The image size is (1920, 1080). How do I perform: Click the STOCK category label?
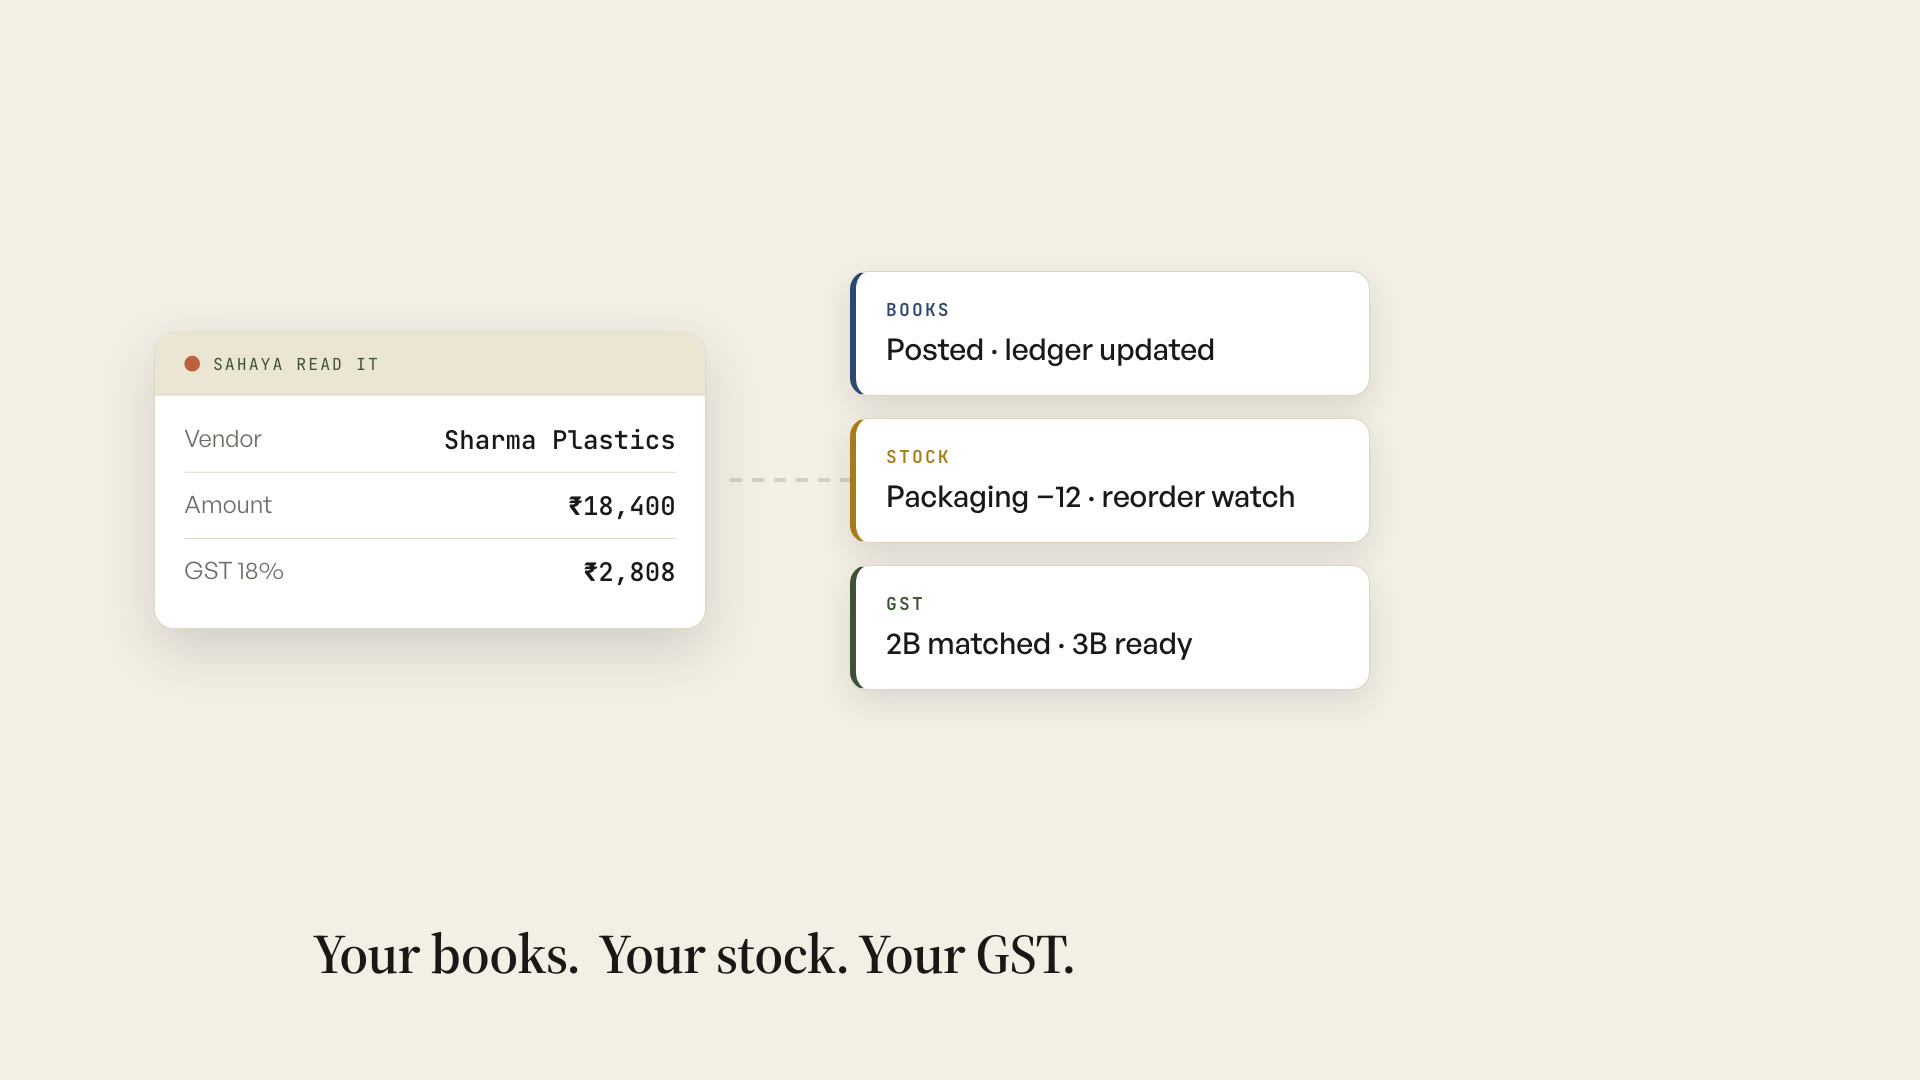917,457
